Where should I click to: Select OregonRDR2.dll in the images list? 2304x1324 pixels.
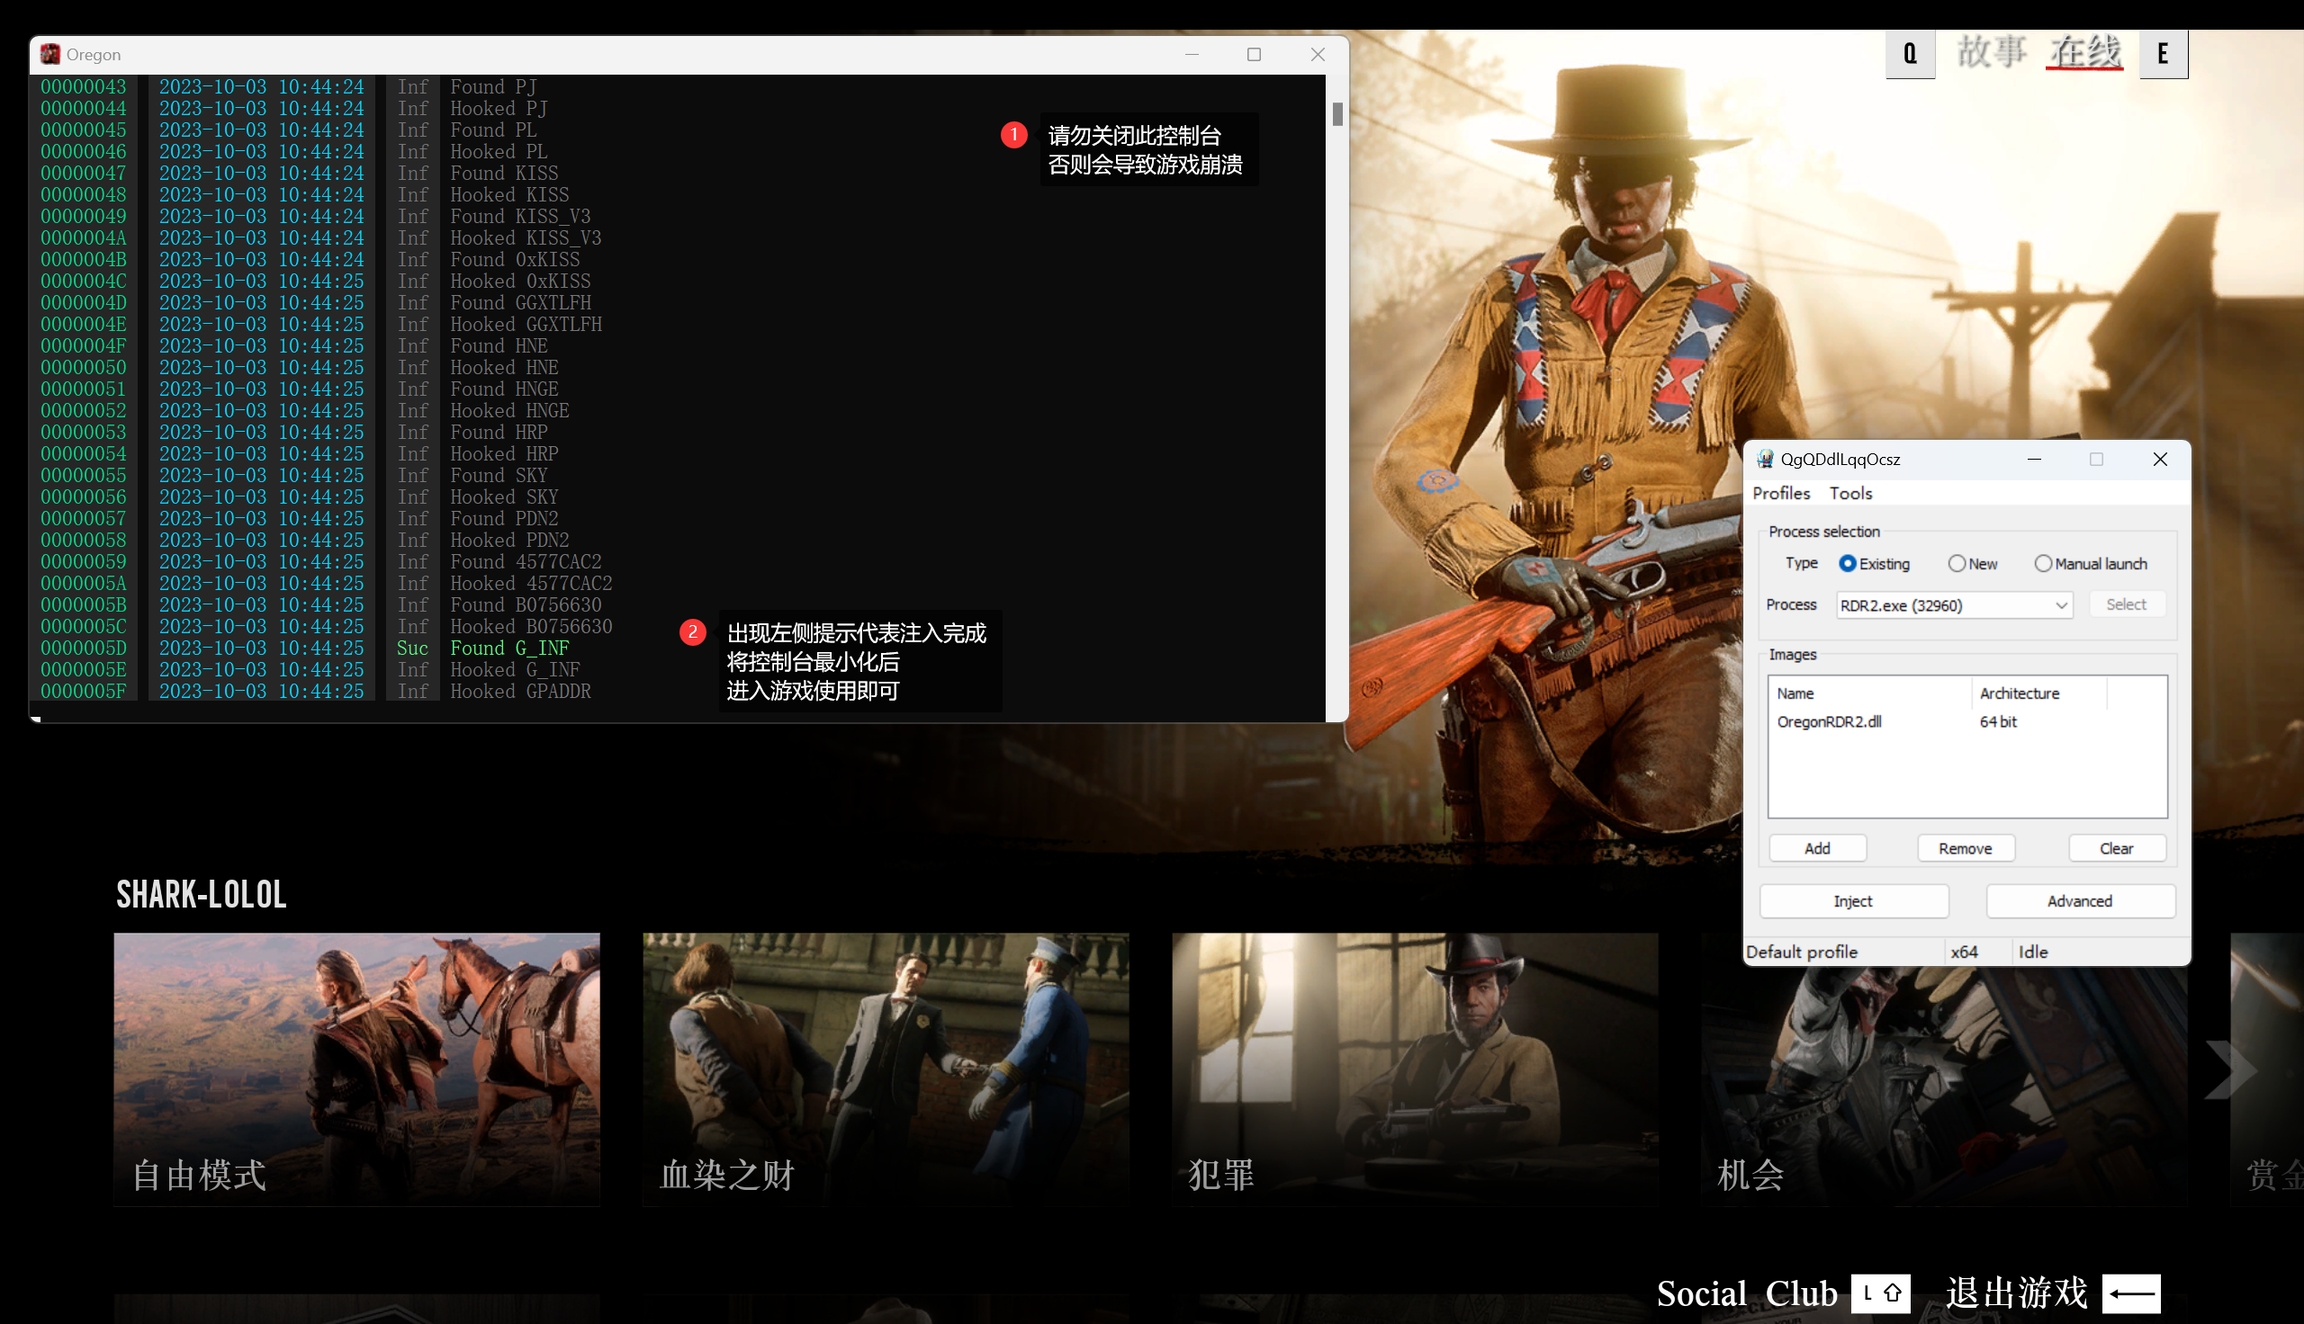[1829, 722]
